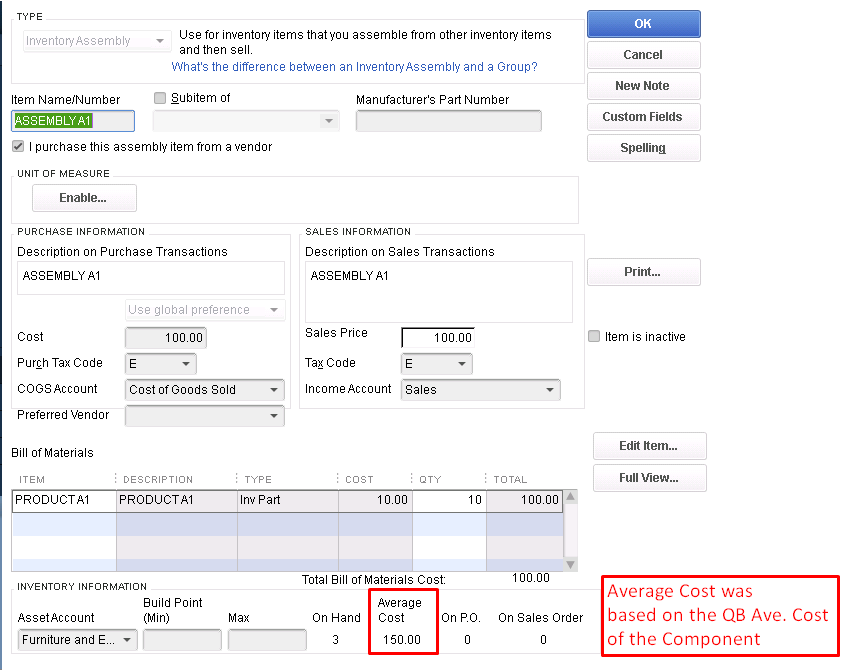
Task: Uncheck I purchase this assembly from a vendor
Action: pos(18,146)
